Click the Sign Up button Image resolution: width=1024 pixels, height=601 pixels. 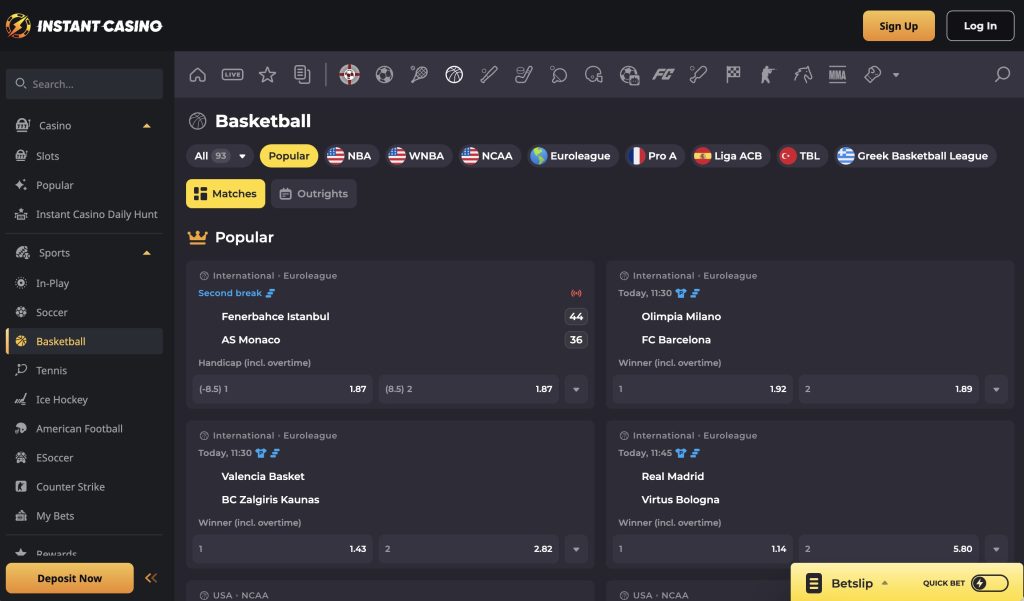898,25
